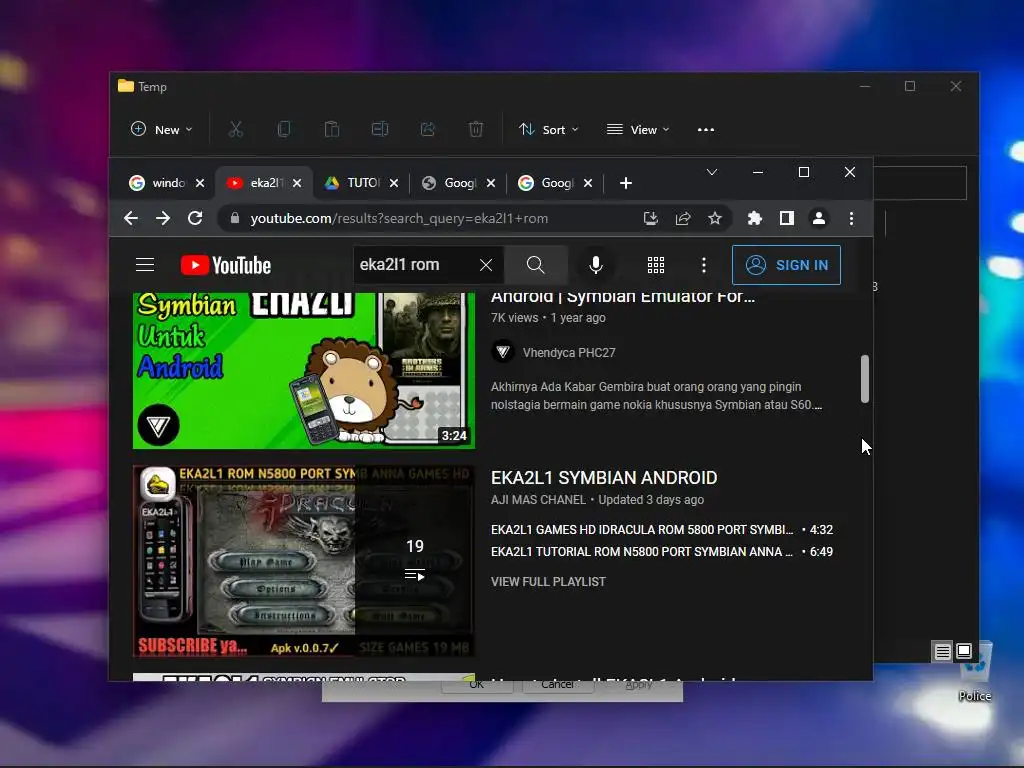Toggle Chrome side panel
This screenshot has width=1024, height=768.
pos(787,218)
